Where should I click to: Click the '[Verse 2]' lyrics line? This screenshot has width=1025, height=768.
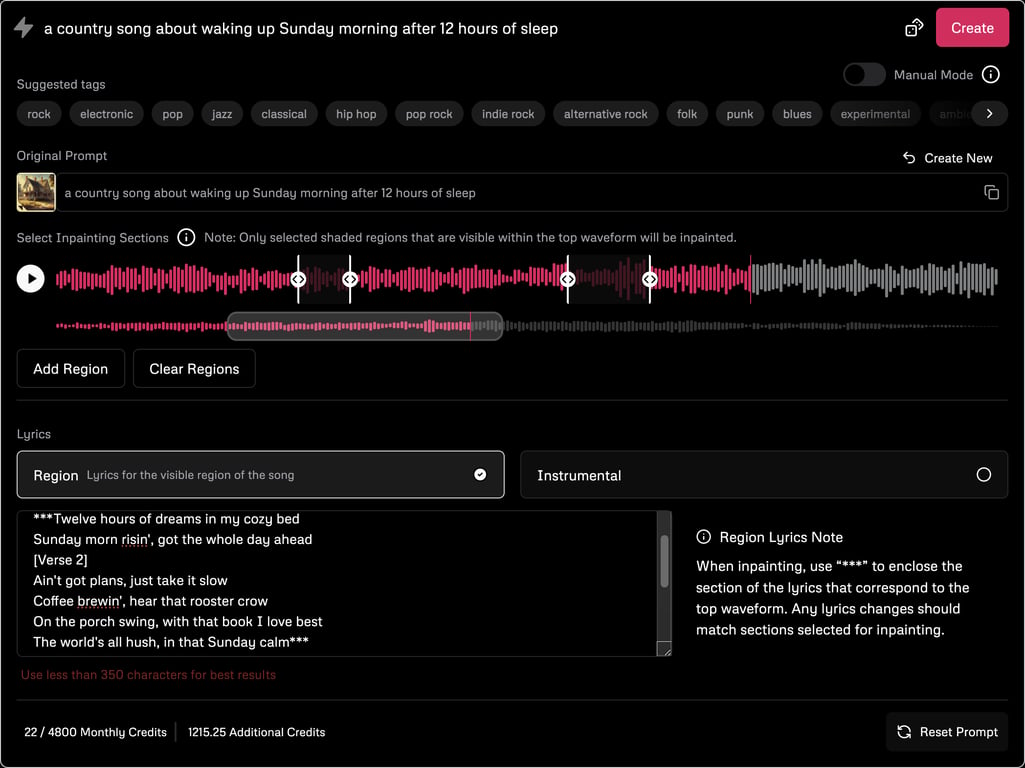tap(60, 559)
